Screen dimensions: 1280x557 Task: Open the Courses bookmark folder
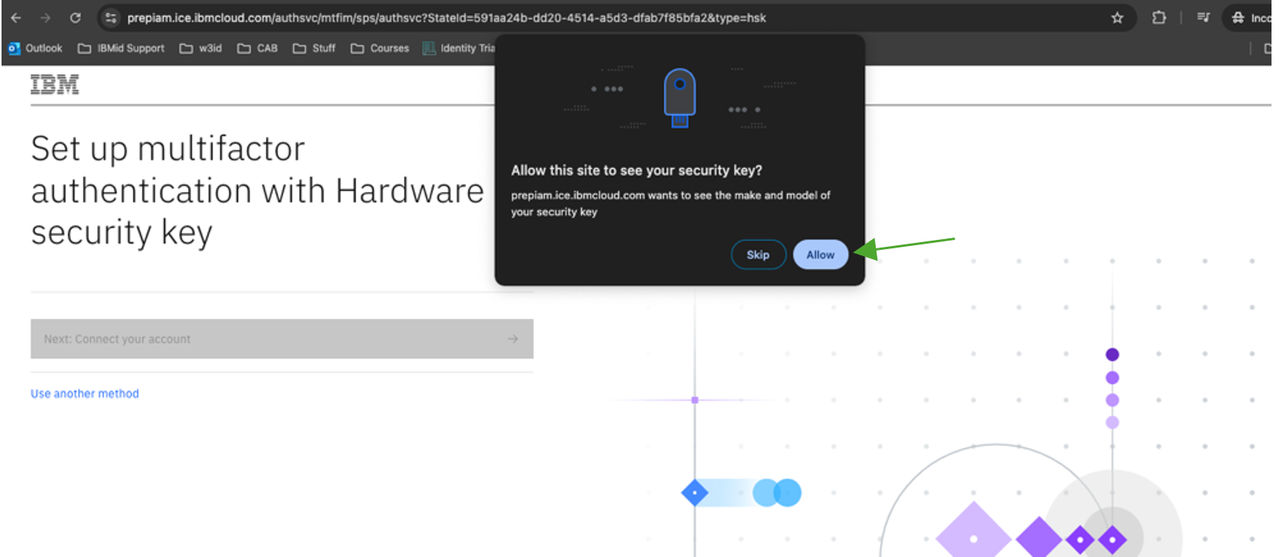(380, 48)
